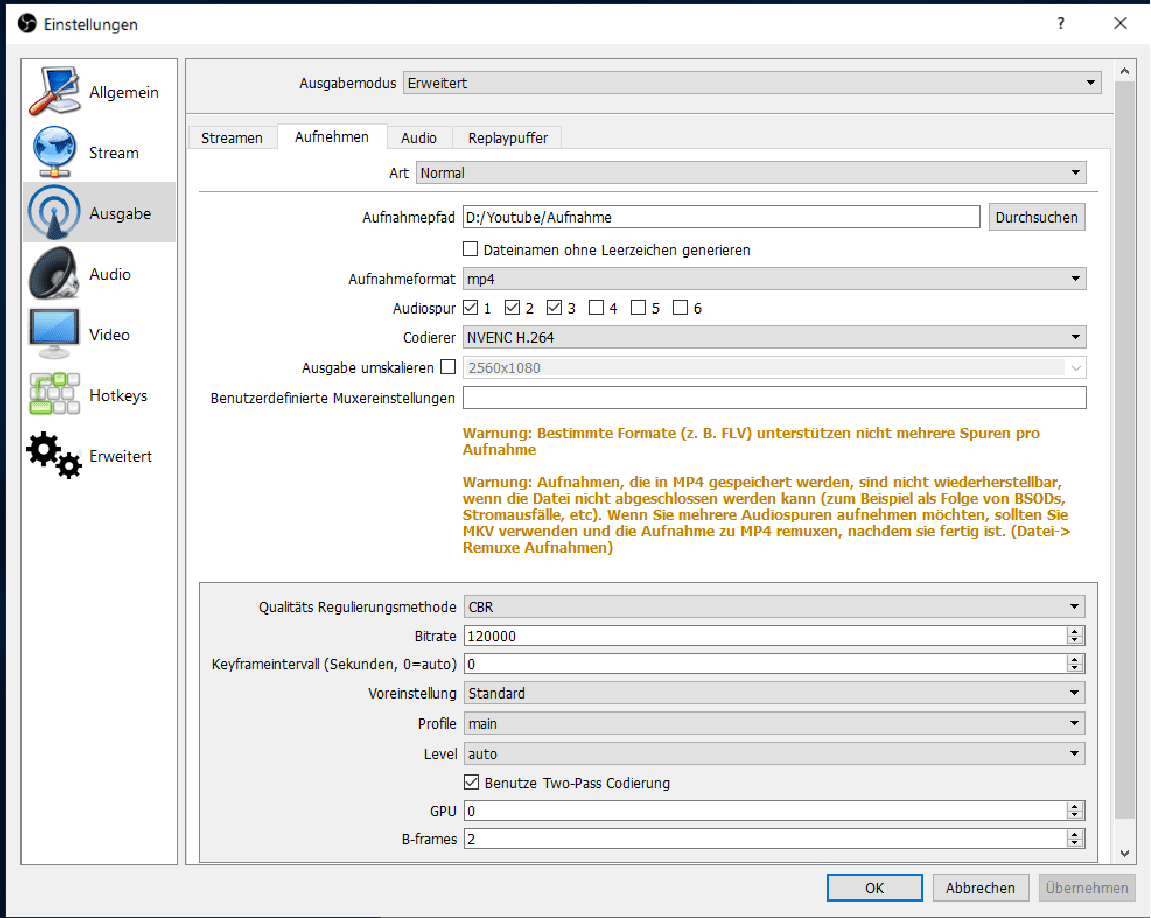Uncheck Audiospur 2 checkbox
This screenshot has height=918, width=1151.
click(512, 307)
